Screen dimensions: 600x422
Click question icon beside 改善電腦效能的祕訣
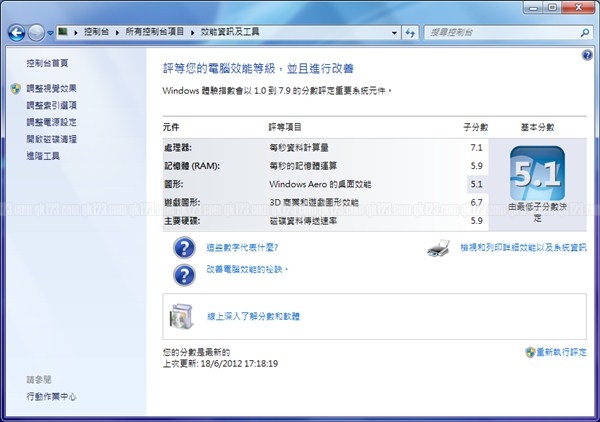(184, 275)
